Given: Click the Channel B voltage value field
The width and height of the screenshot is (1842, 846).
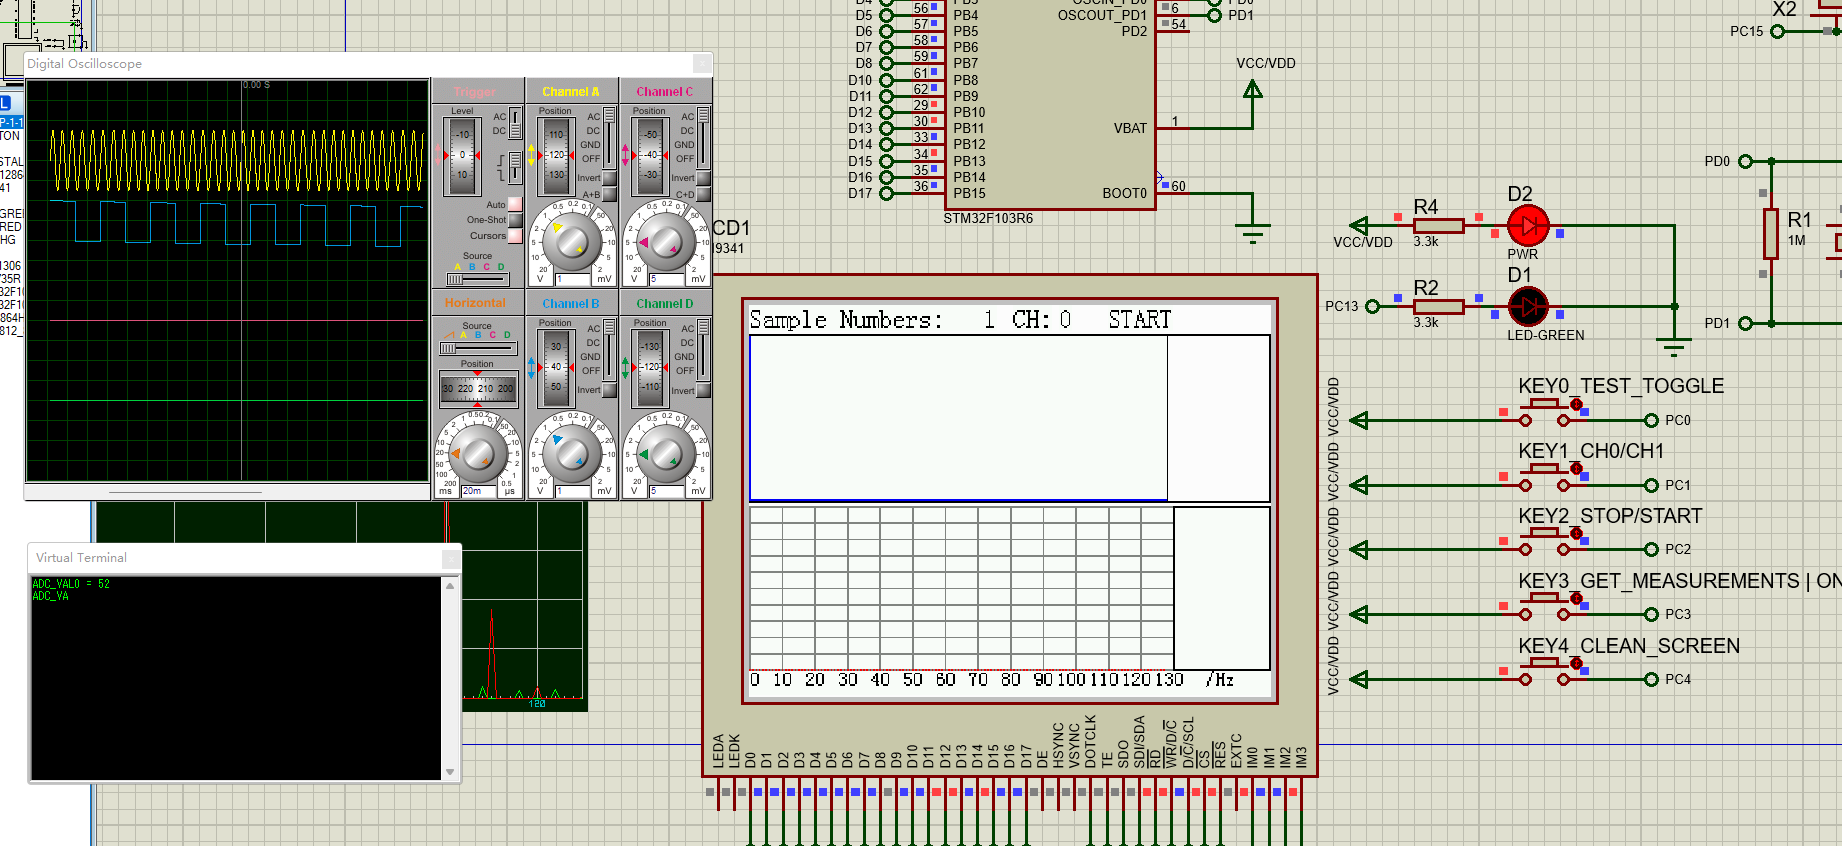Looking at the screenshot, I should click(575, 491).
